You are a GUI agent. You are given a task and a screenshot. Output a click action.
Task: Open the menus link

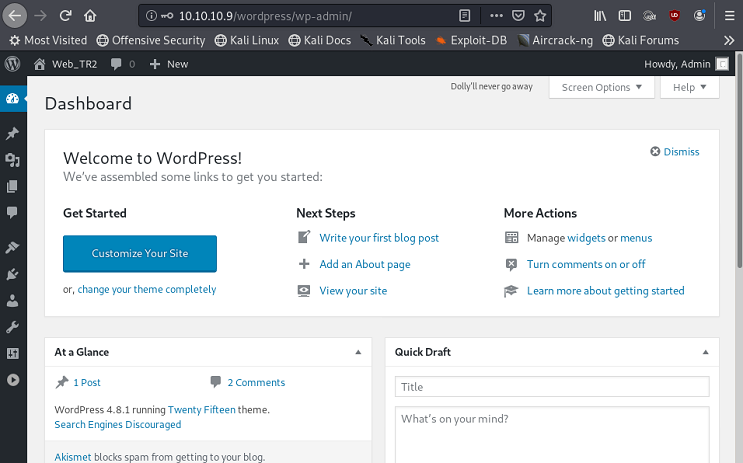pos(636,238)
